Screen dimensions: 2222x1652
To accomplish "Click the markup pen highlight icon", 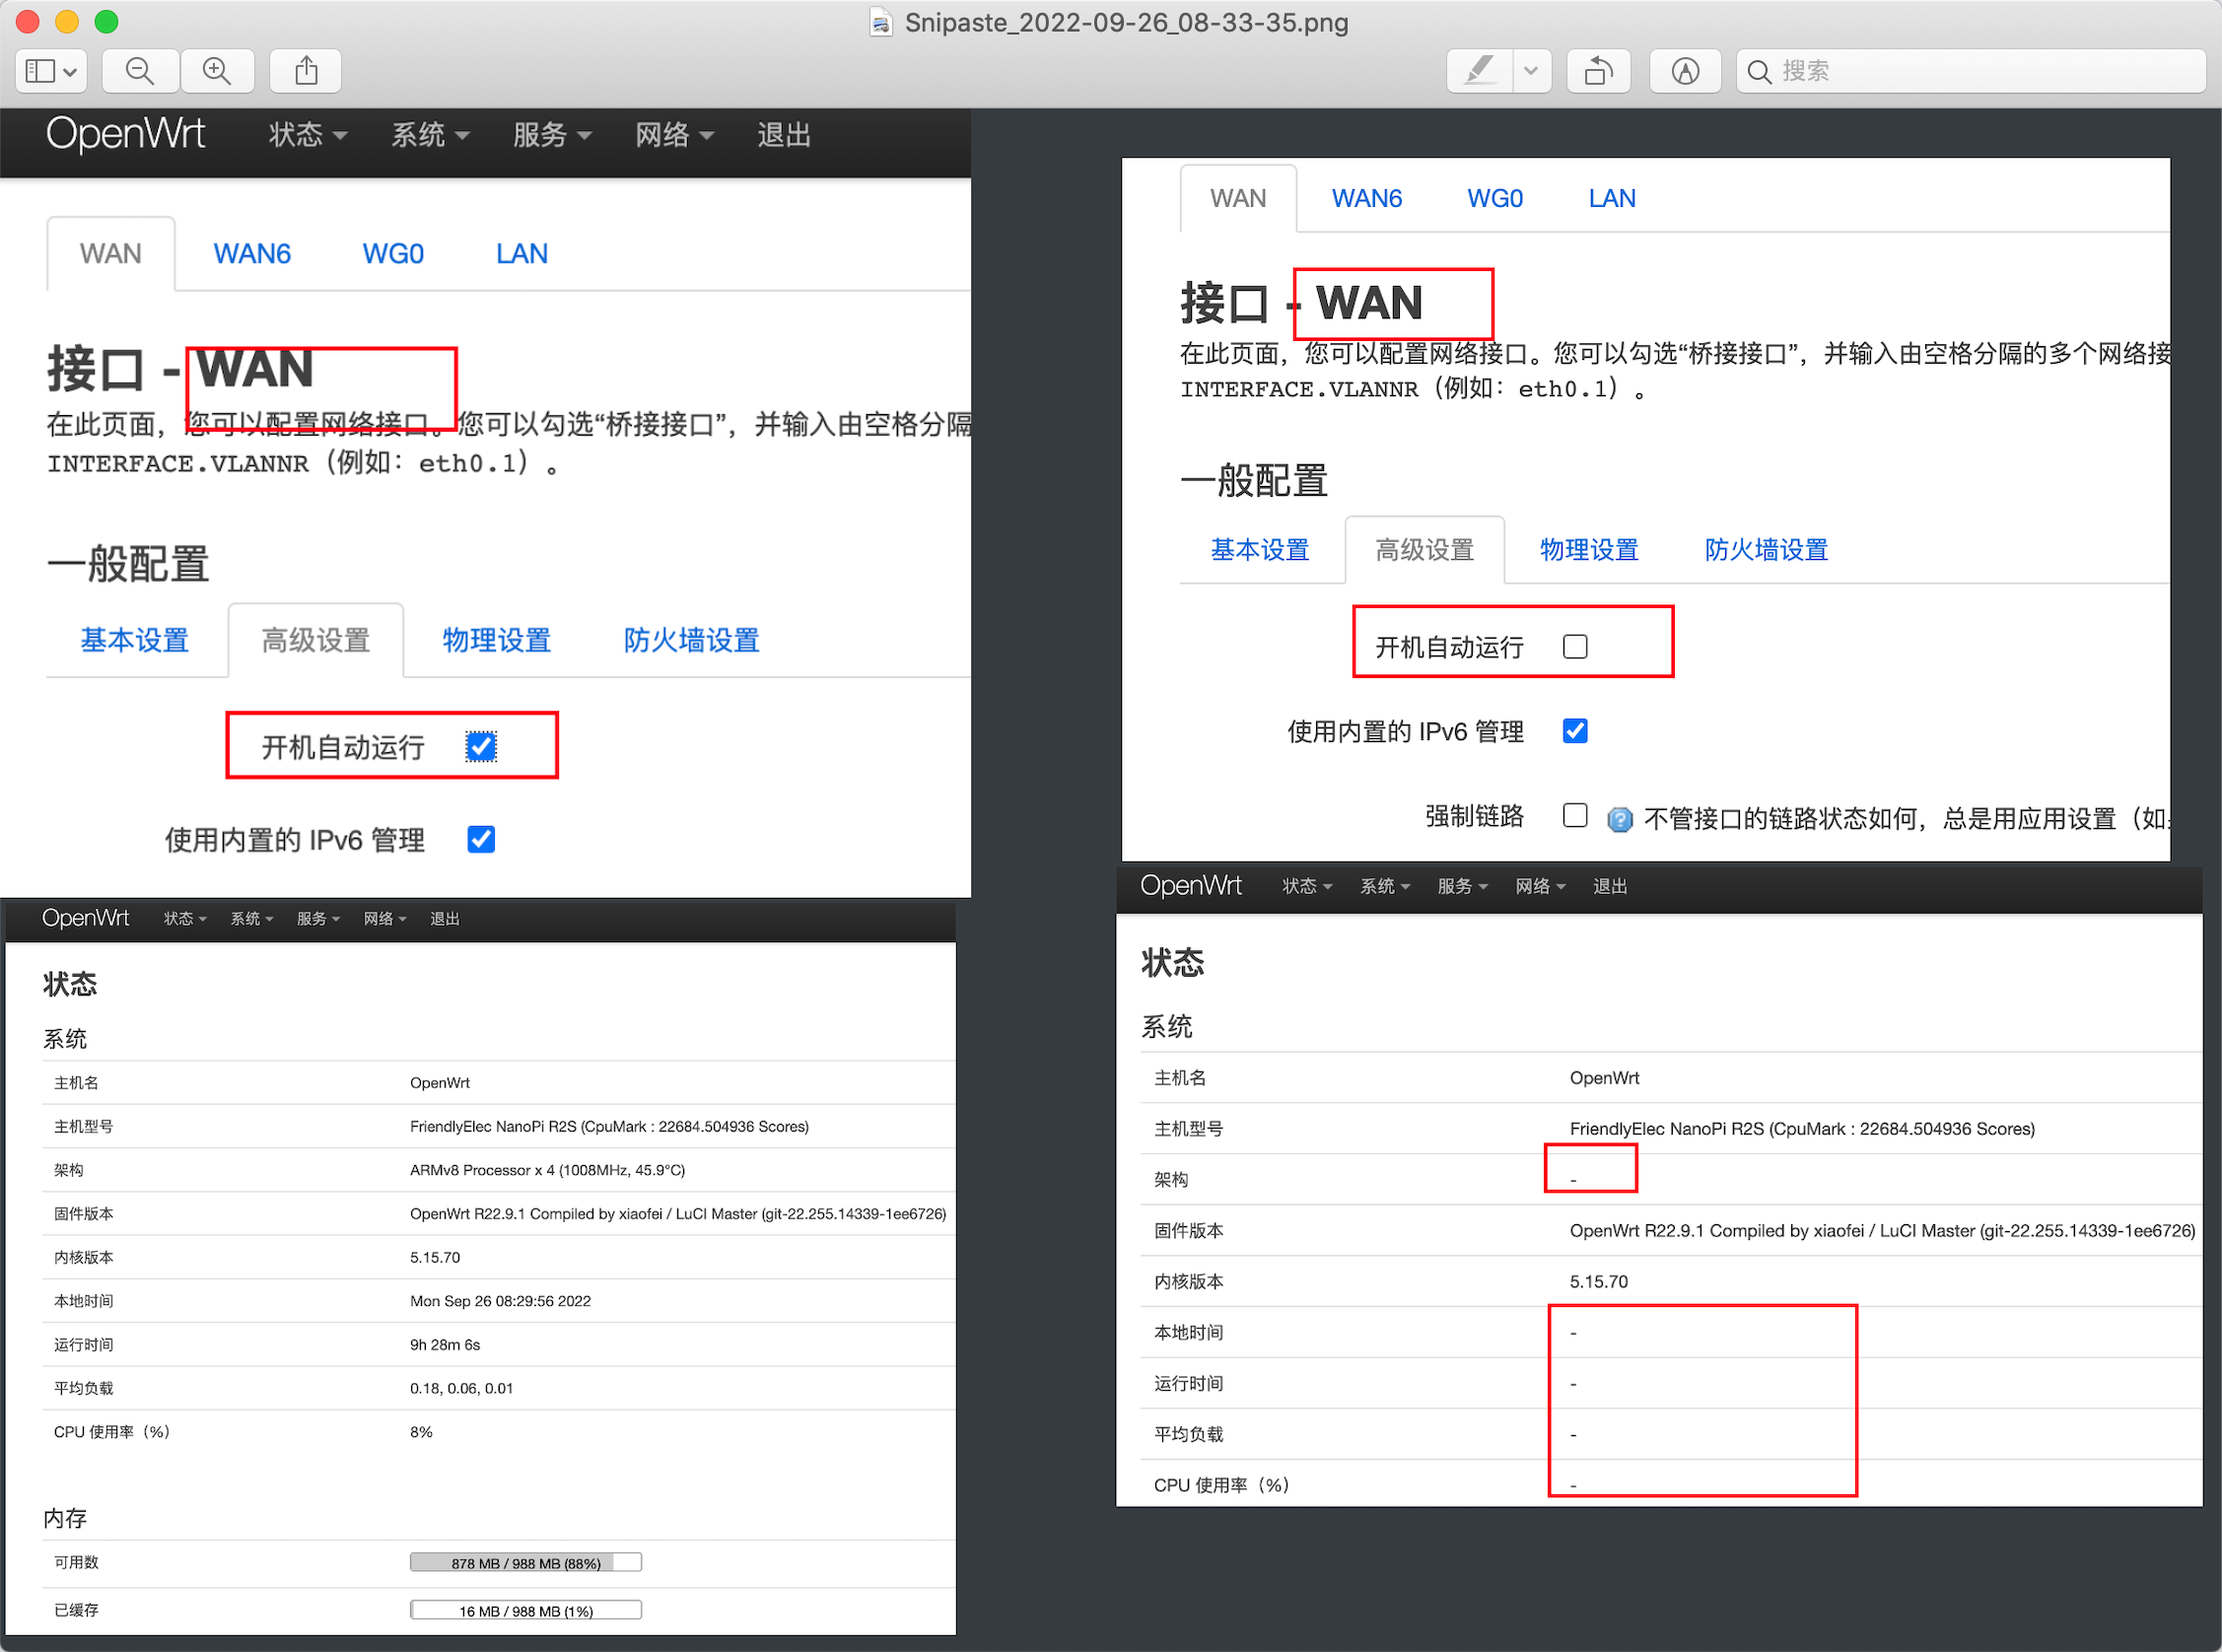I will (1480, 71).
